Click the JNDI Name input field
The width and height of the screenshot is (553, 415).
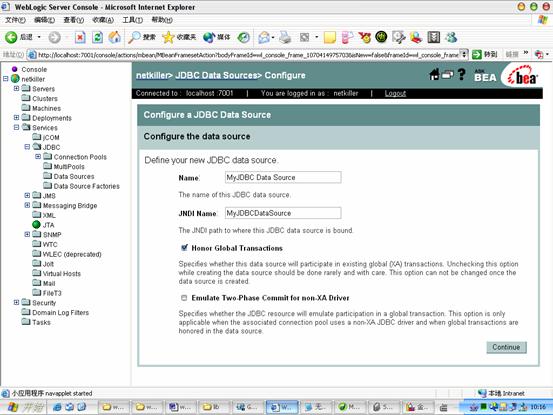click(x=283, y=213)
